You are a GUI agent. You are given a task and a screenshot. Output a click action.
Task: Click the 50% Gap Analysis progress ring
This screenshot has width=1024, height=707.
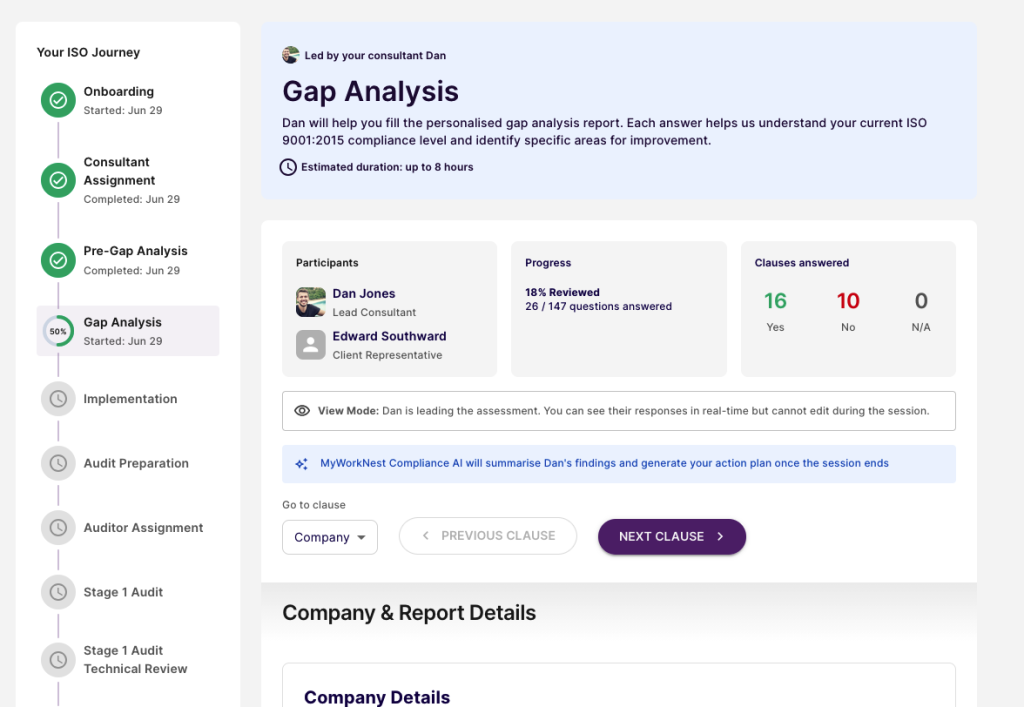pyautogui.click(x=58, y=331)
